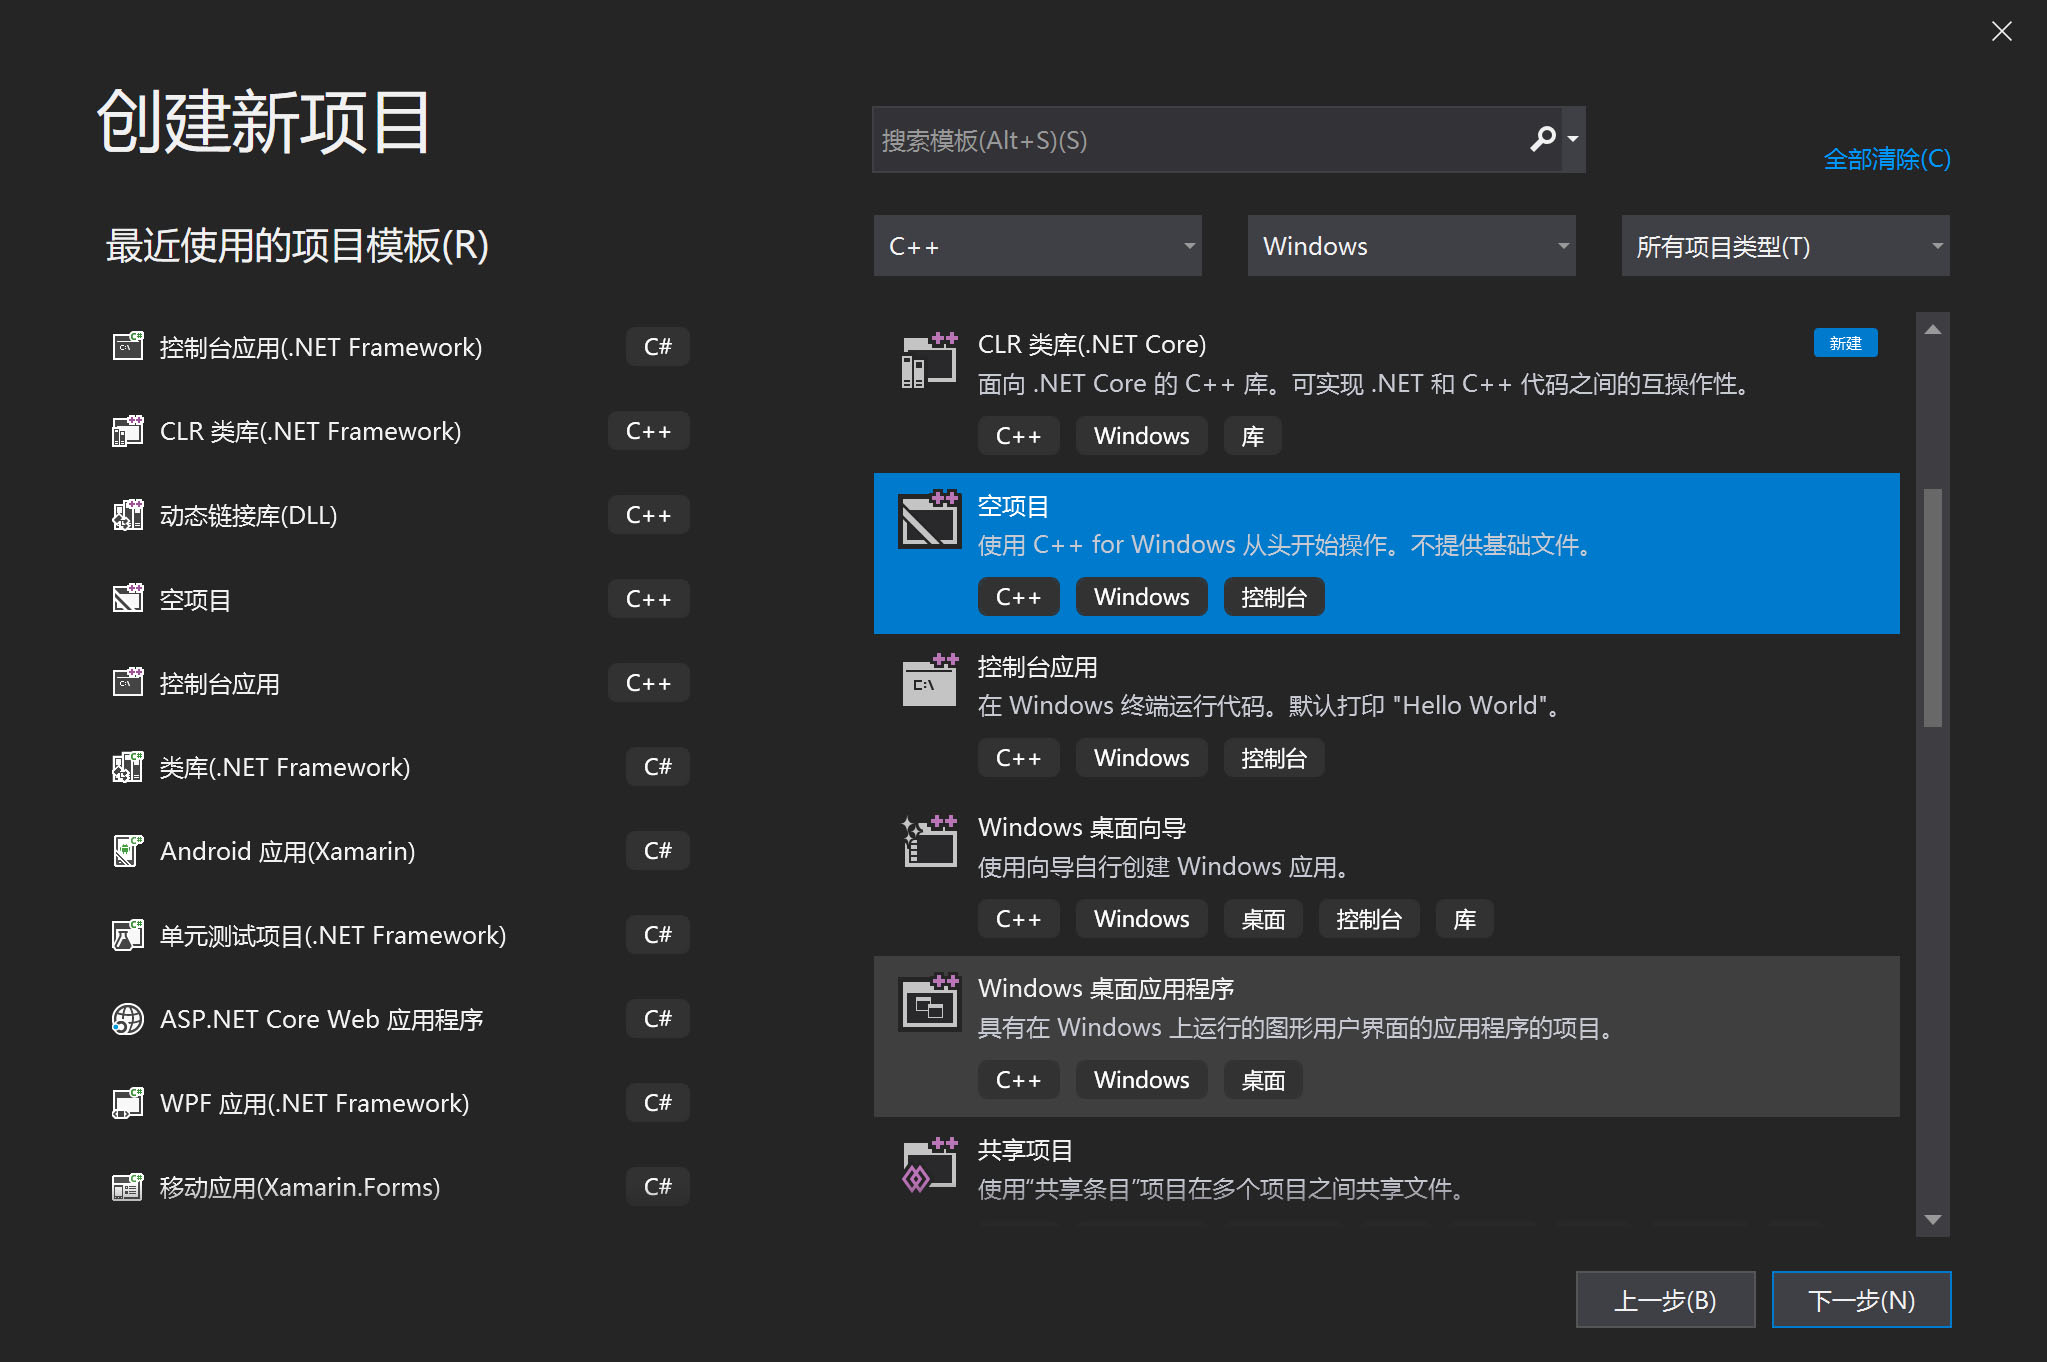The image size is (2047, 1362).
Task: Click the Windows 桌面向导 wizard icon
Action: (x=929, y=841)
